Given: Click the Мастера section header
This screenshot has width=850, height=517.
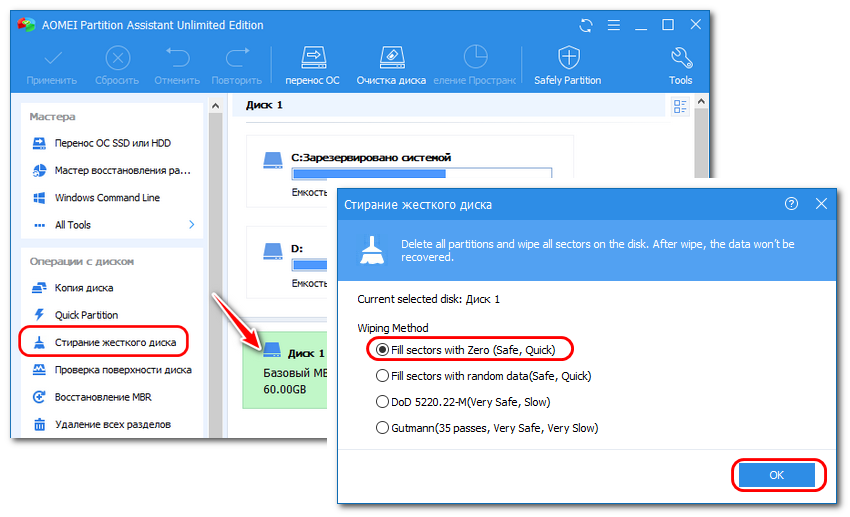Looking at the screenshot, I should [53, 117].
